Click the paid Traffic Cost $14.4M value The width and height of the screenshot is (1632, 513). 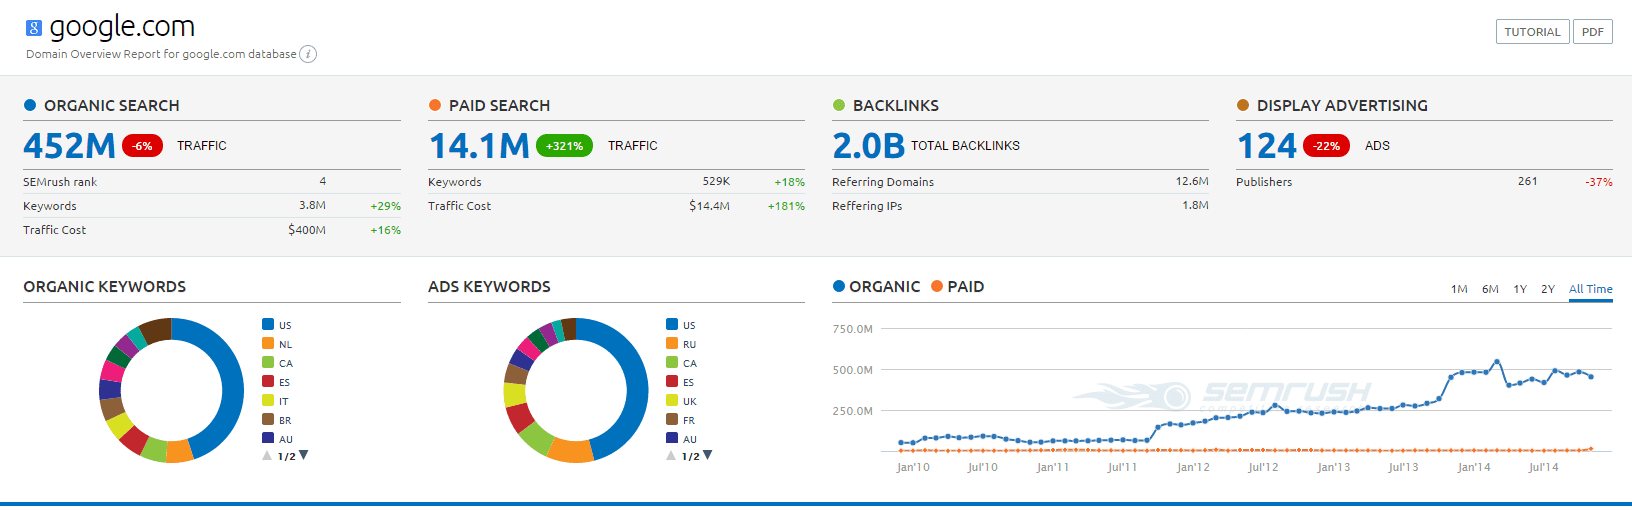coord(709,205)
